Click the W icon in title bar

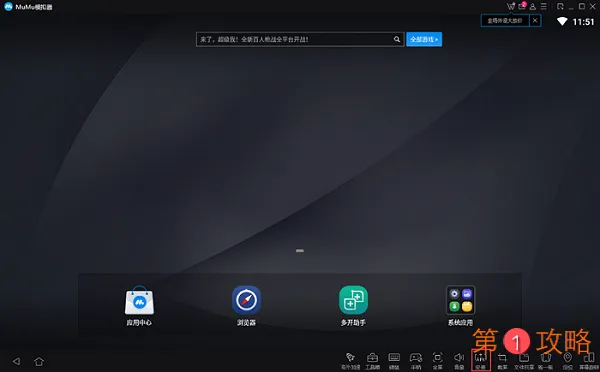(510, 6)
